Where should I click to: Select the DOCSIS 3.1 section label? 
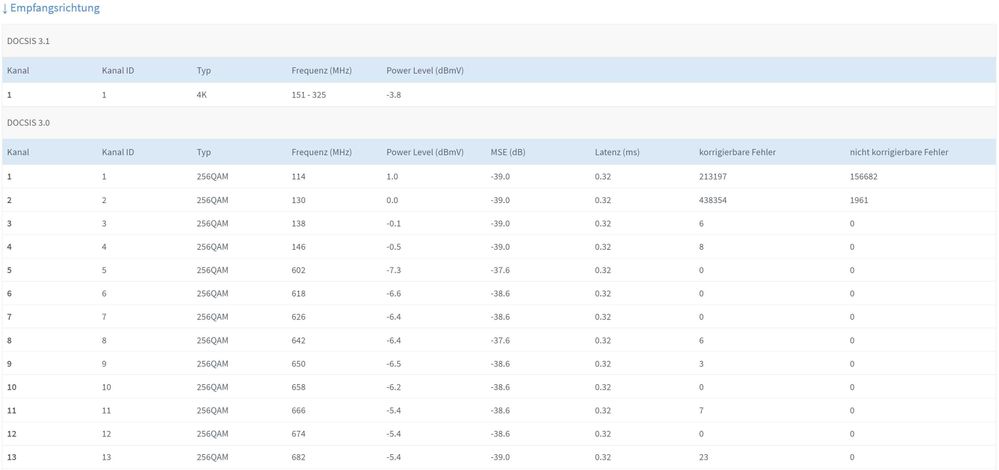tap(28, 41)
